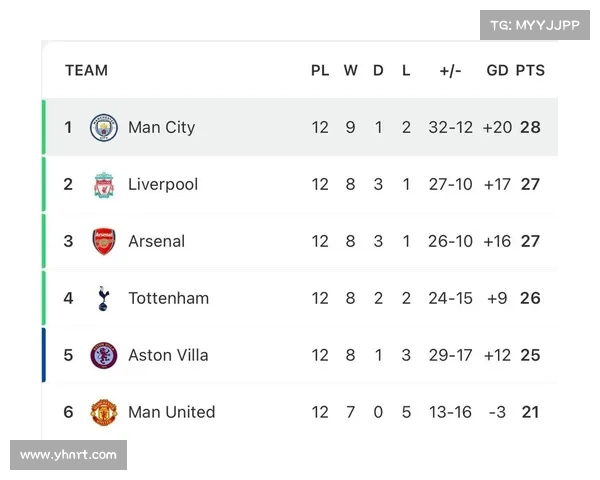Viewport: 600px width, 480px height.
Task: Sort table by PTS column header
Action: pyautogui.click(x=530, y=70)
